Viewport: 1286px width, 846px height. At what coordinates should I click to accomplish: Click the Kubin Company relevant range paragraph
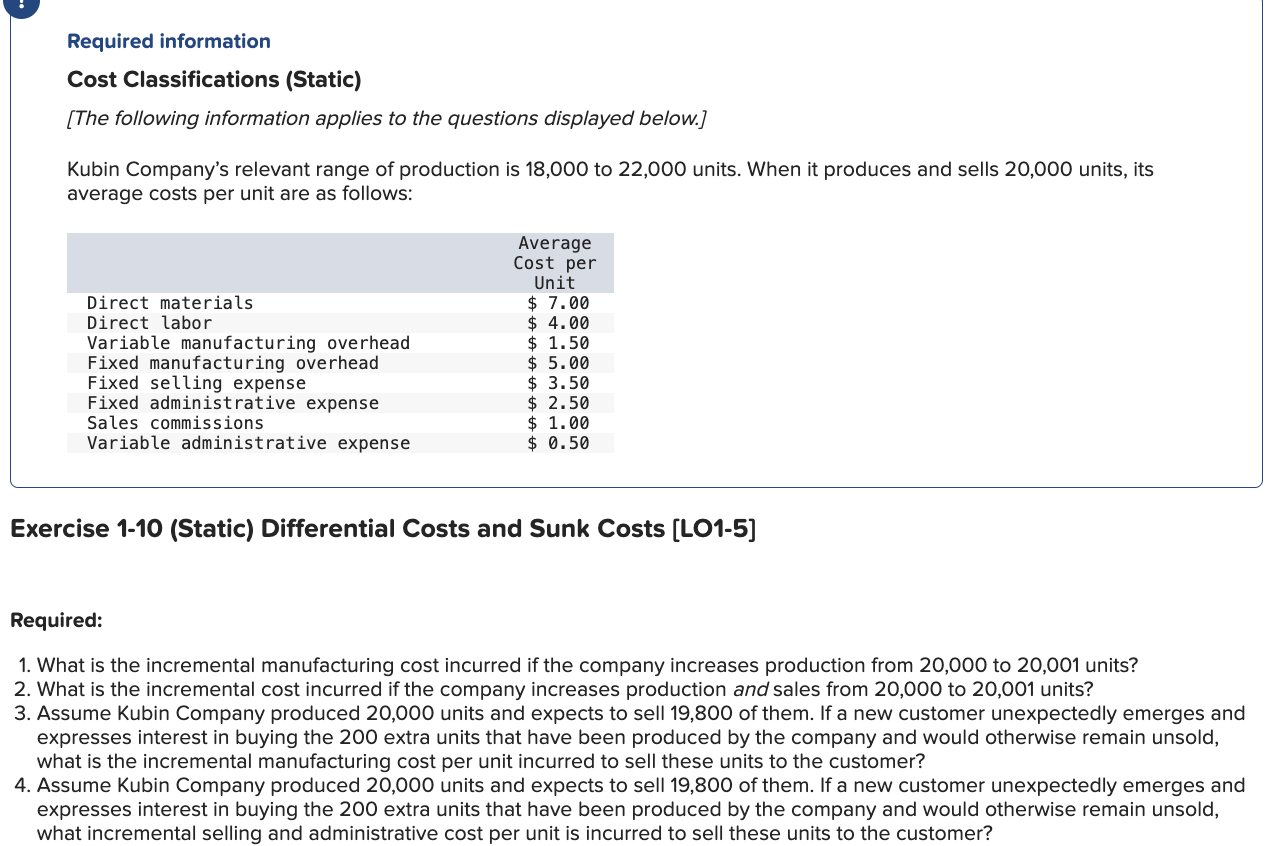[x=610, y=181]
